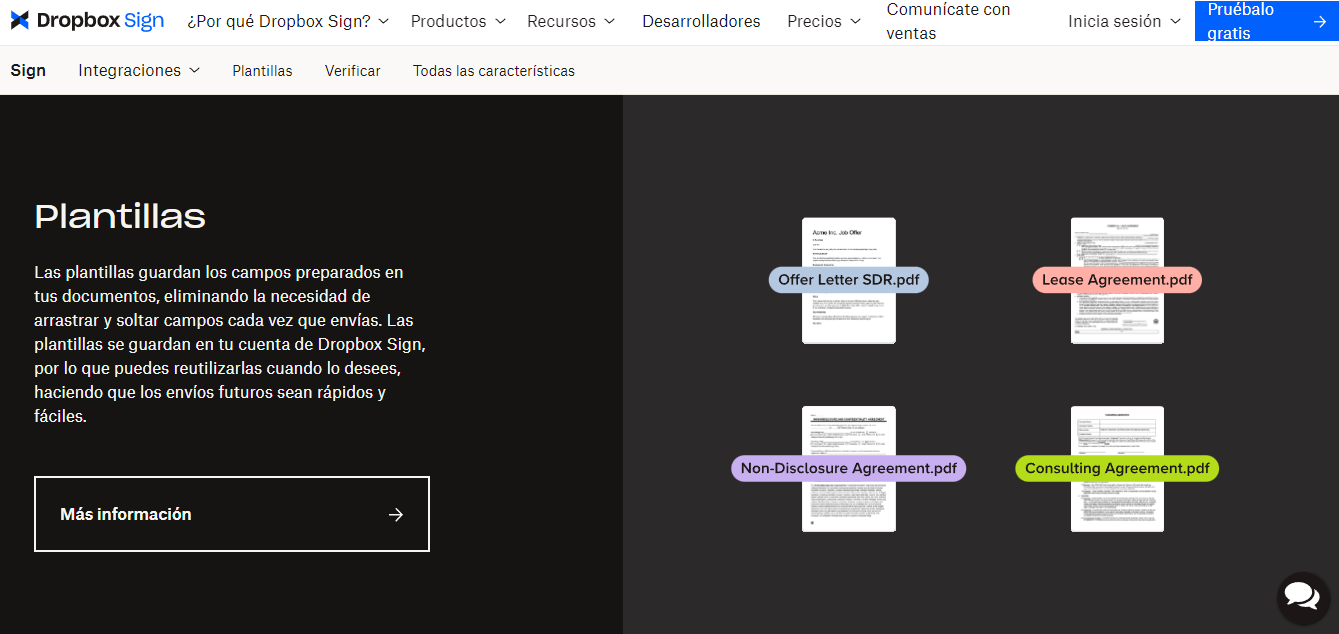The width and height of the screenshot is (1339, 634).
Task: Select the Offer Letter SDR.pdf label
Action: (x=848, y=280)
